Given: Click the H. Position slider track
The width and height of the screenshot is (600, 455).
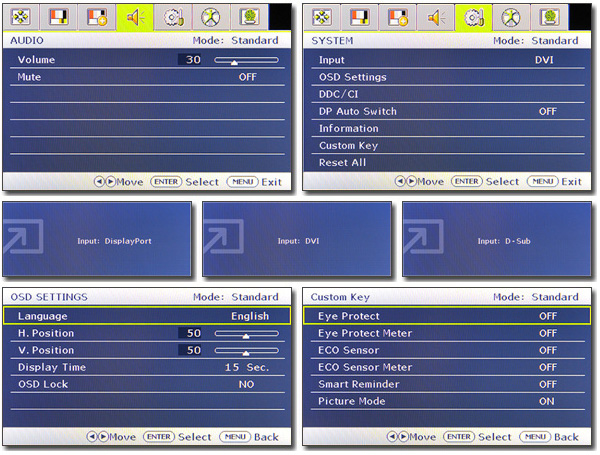Looking at the screenshot, I should coord(246,334).
